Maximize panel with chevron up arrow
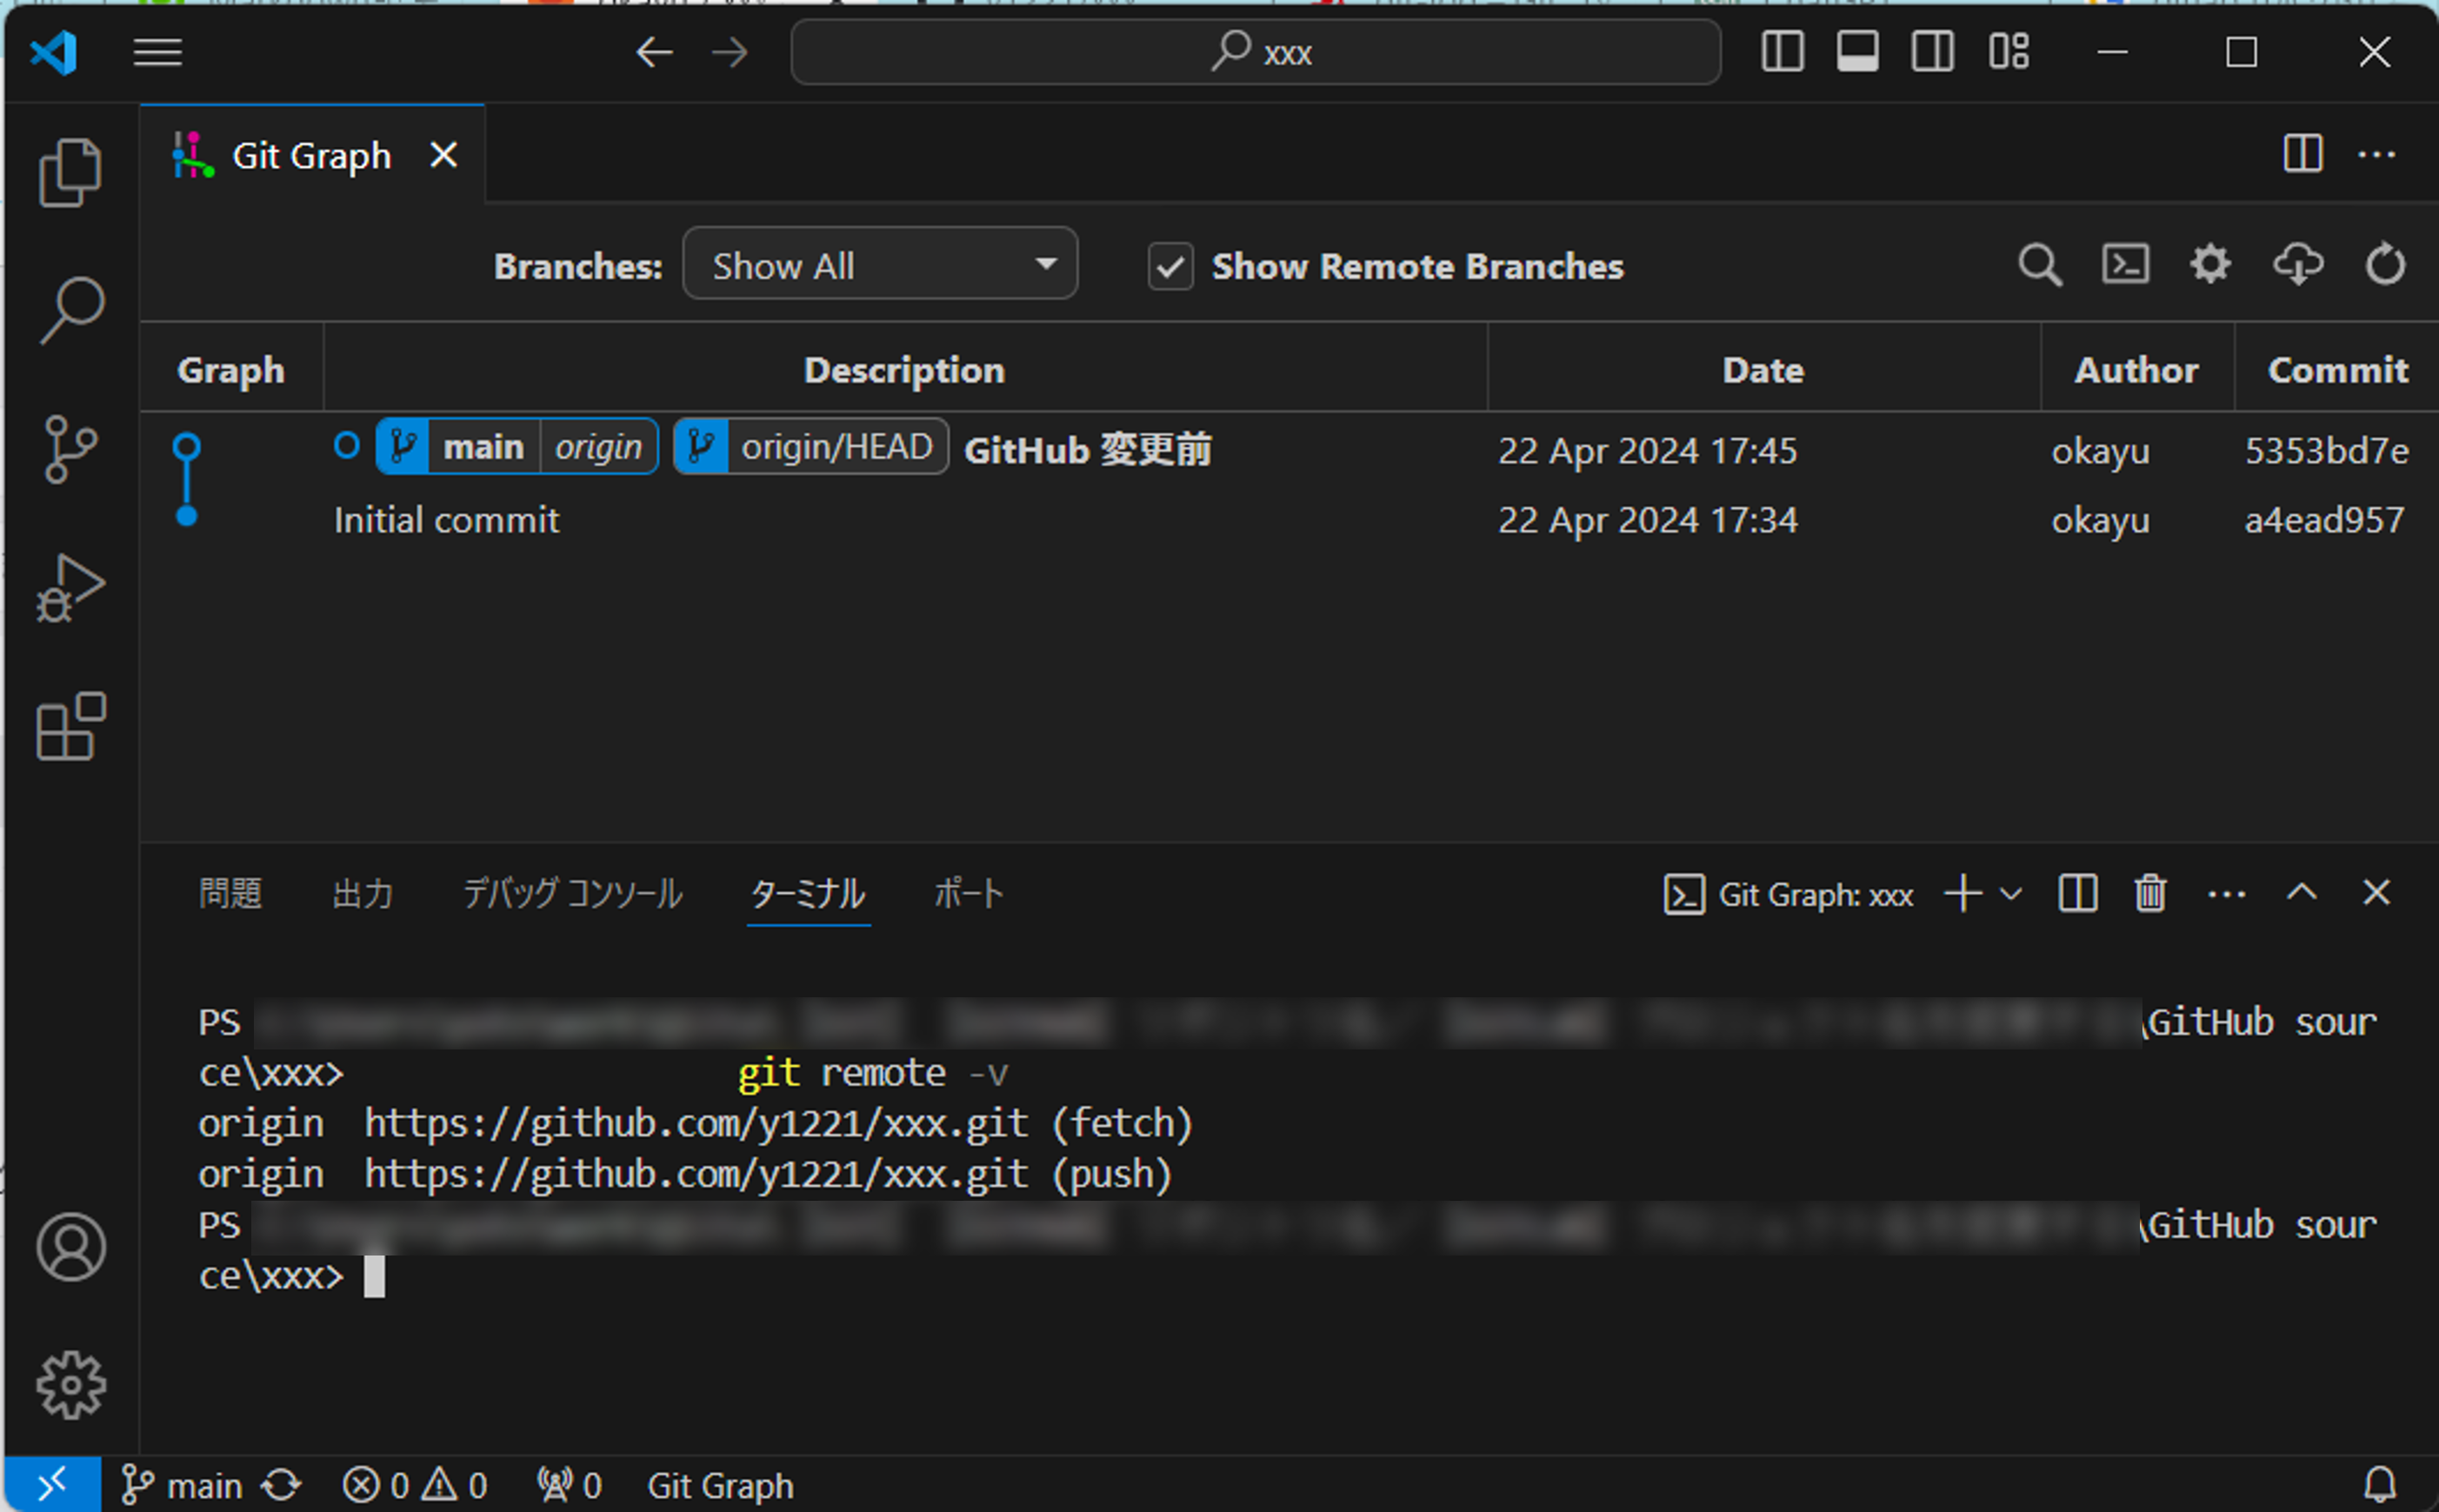This screenshot has width=2439, height=1512. 2301,893
